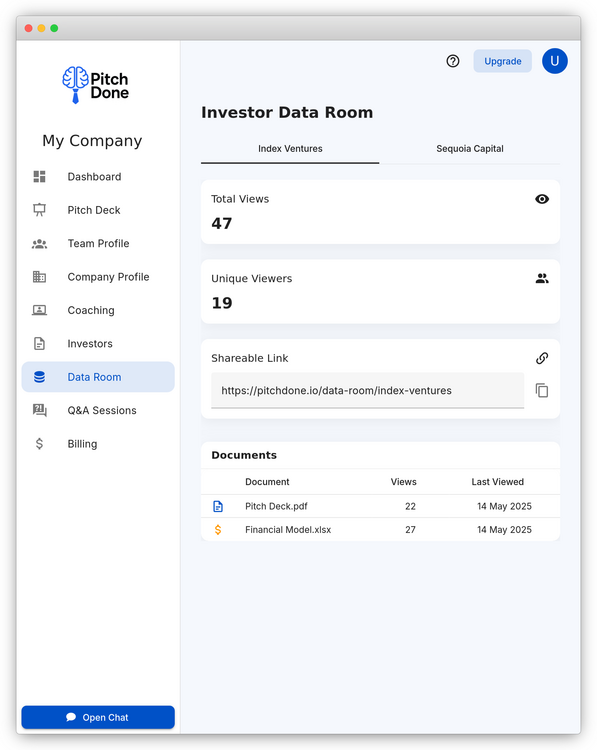Viewport: 597px width, 750px height.
Task: Click the shareable link URL field
Action: (367, 390)
